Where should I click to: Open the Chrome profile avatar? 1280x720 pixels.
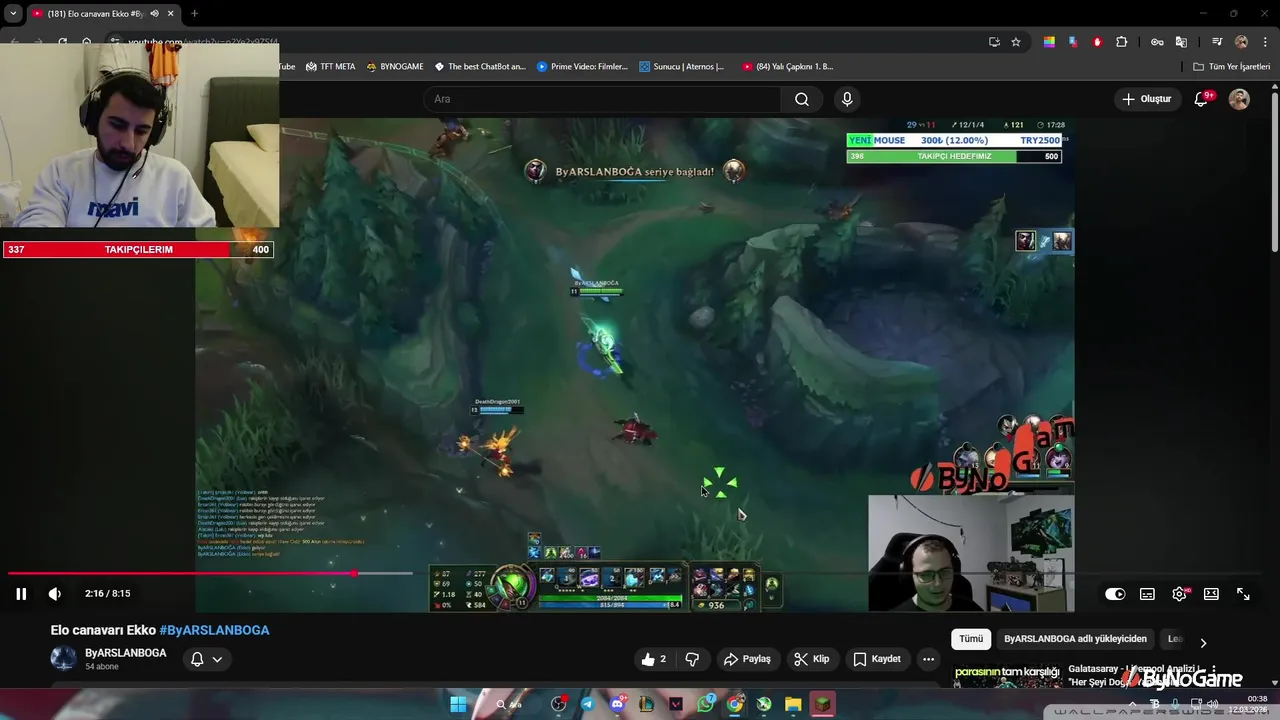coord(1241,42)
